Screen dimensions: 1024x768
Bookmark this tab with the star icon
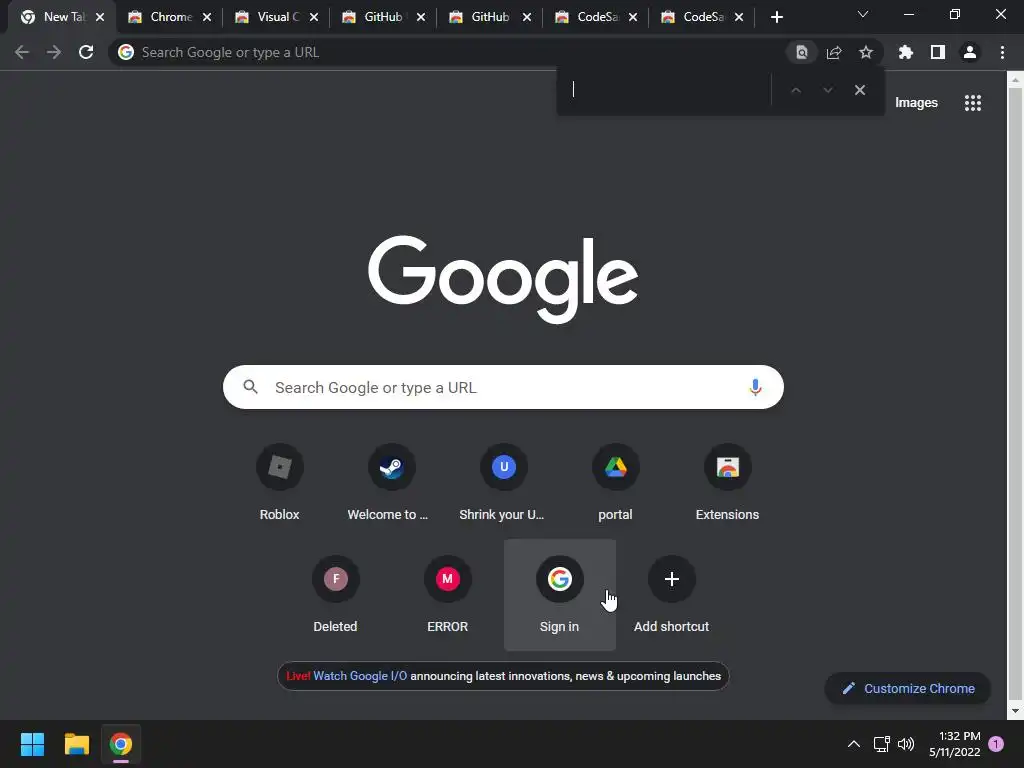[866, 52]
